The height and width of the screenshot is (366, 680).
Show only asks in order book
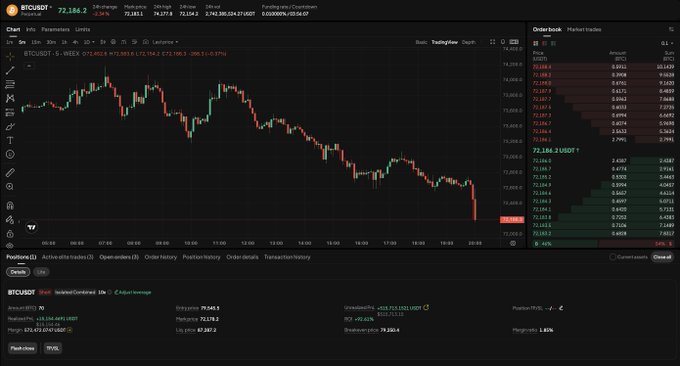545,43
